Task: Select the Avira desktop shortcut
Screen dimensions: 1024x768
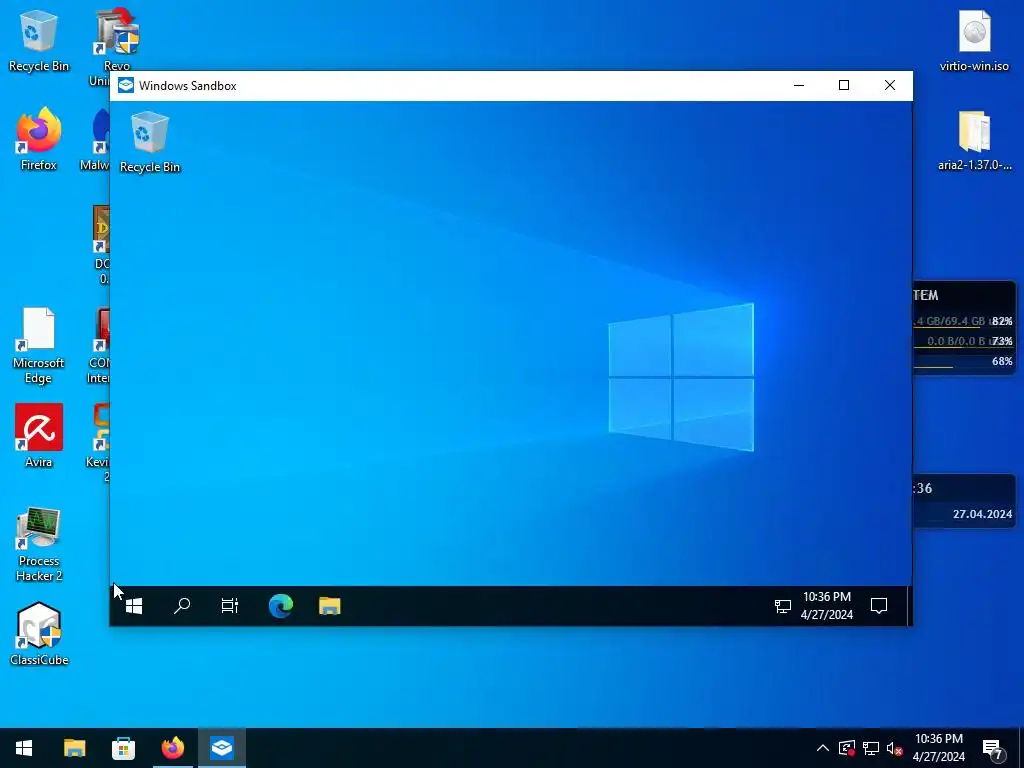Action: [x=39, y=436]
